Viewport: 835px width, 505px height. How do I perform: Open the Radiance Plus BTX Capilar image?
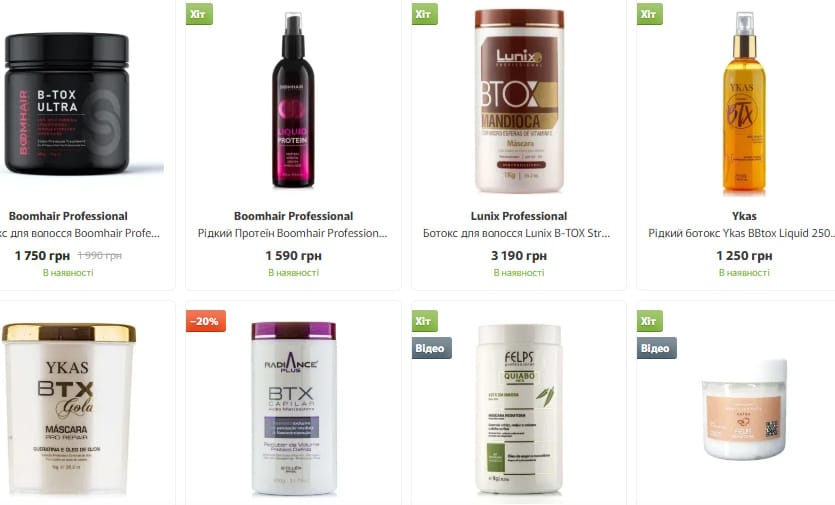pos(293,408)
